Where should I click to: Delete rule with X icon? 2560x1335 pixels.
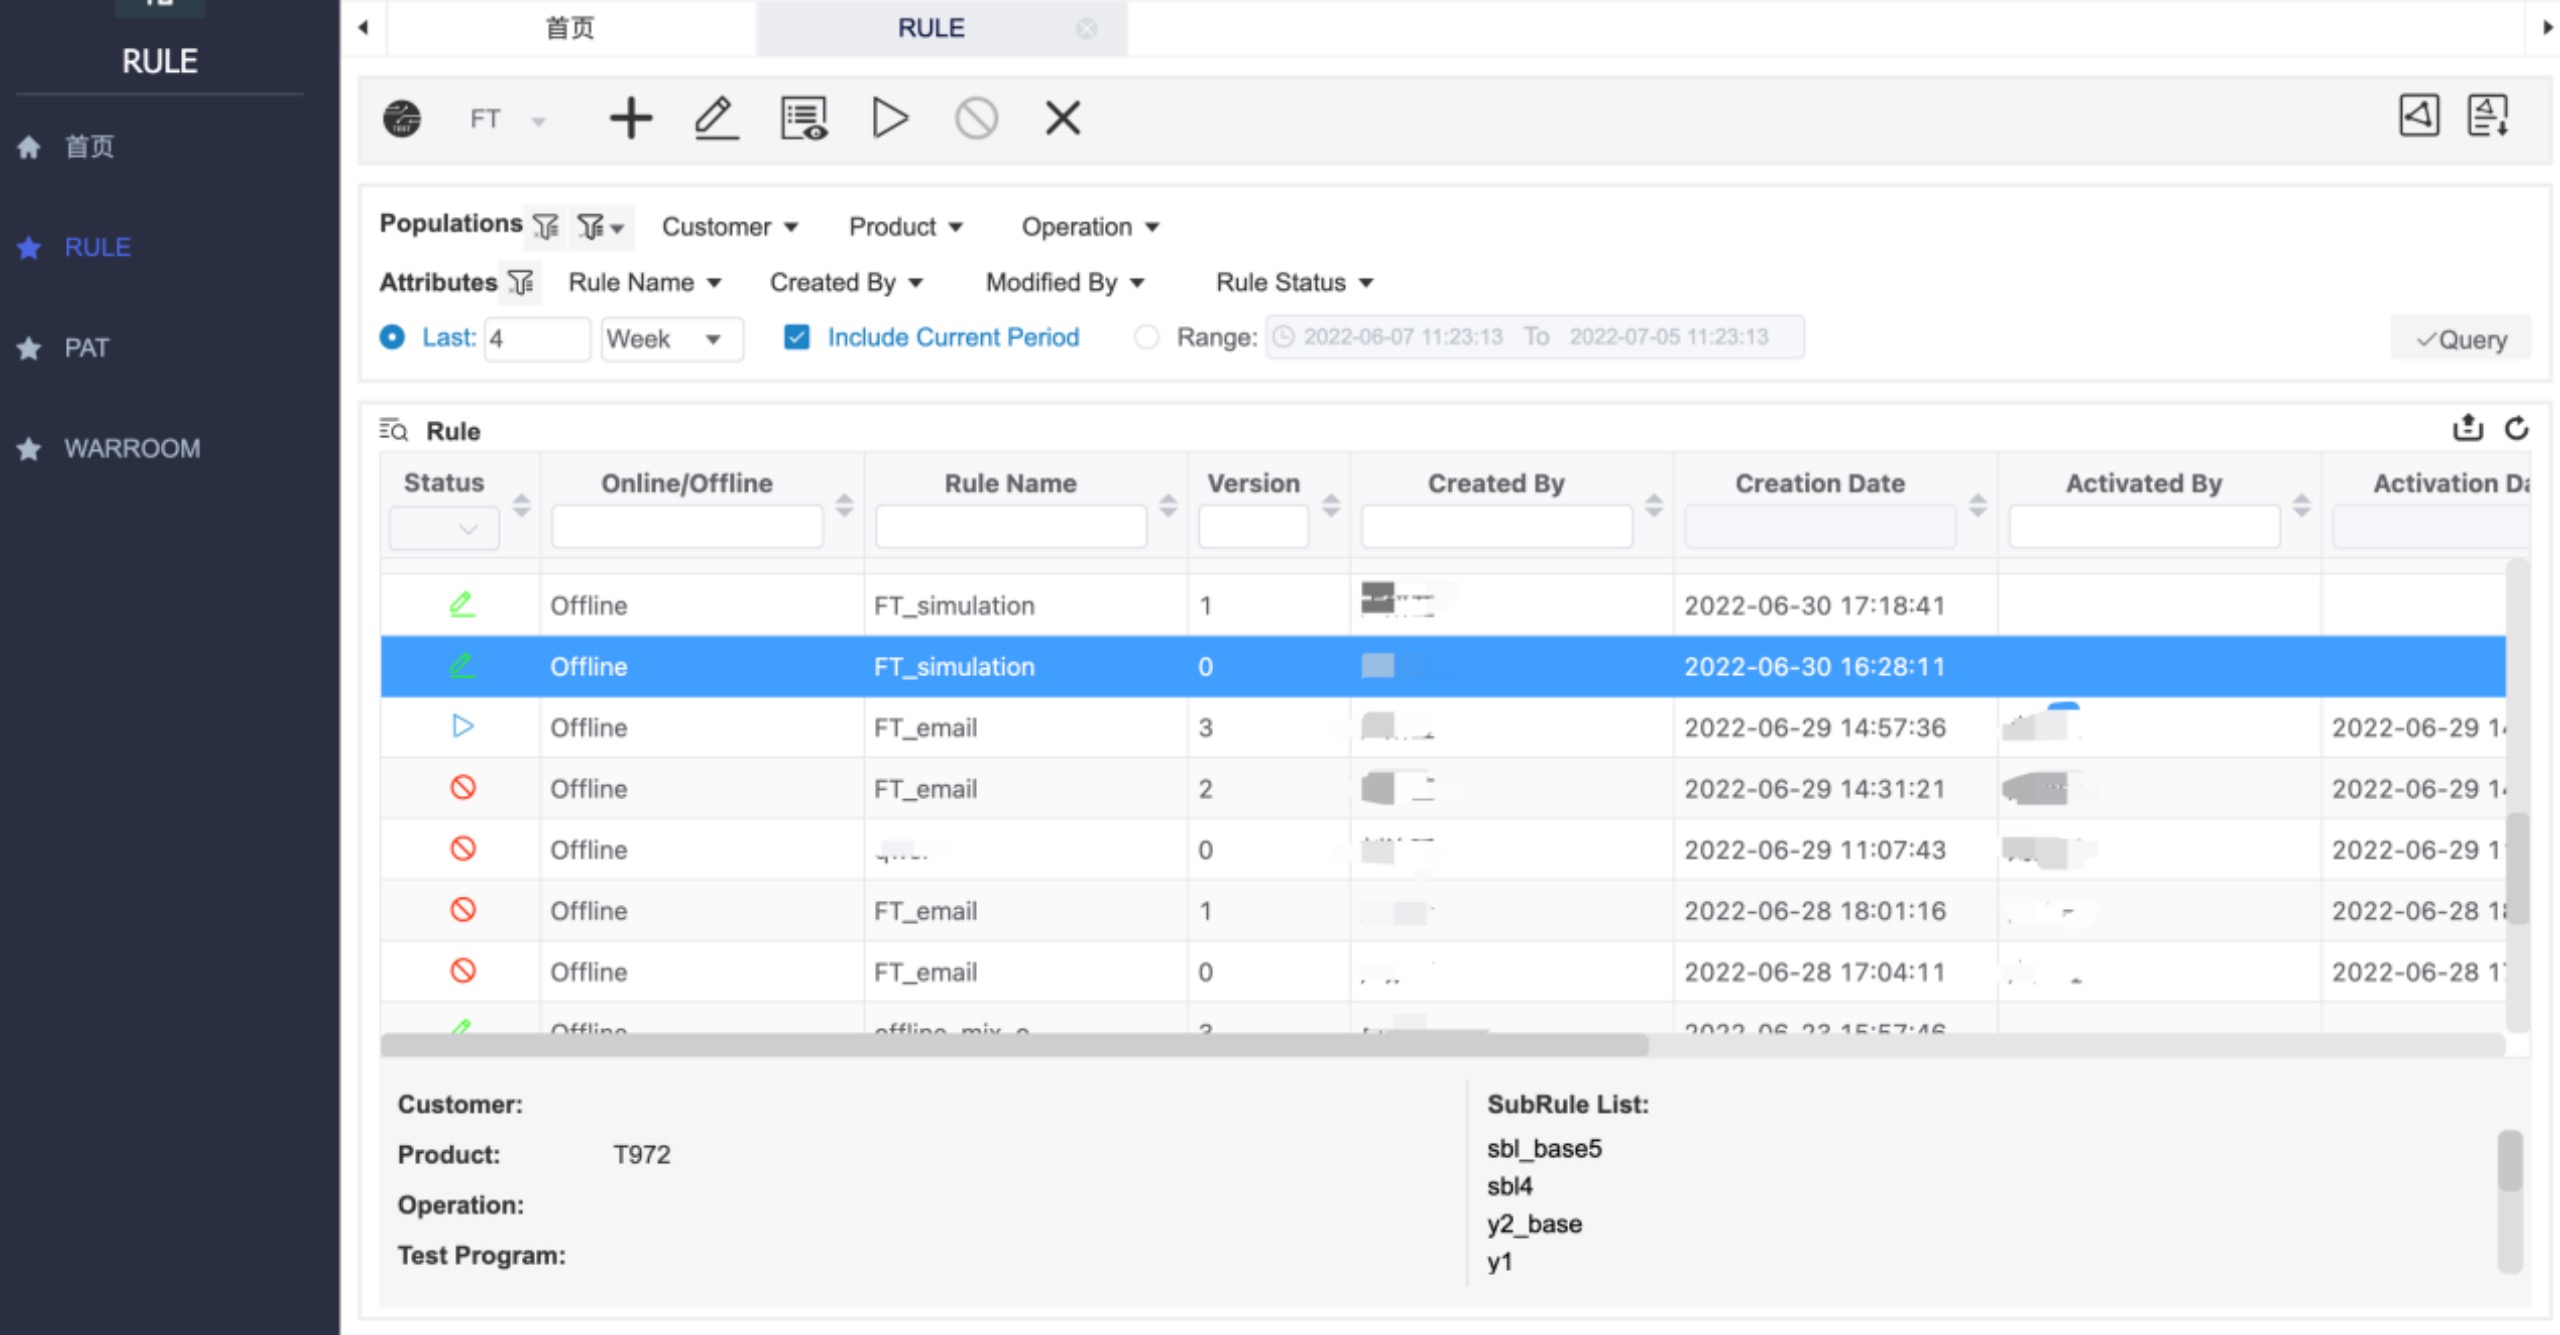(1063, 118)
